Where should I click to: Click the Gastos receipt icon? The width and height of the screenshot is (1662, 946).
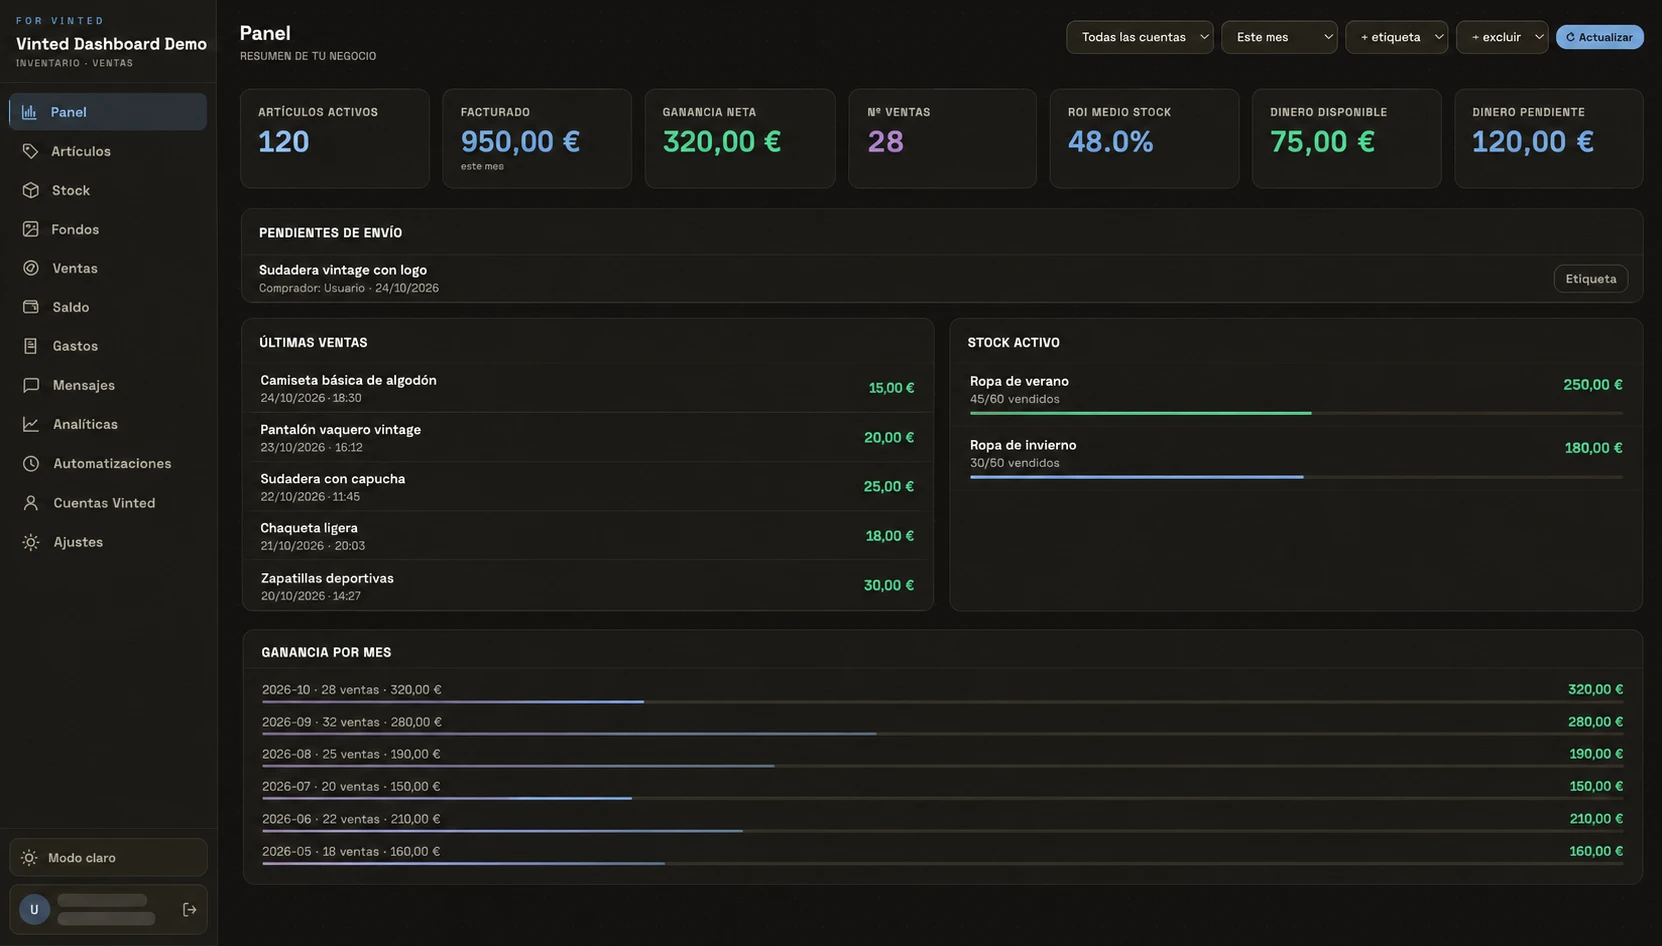(31, 346)
